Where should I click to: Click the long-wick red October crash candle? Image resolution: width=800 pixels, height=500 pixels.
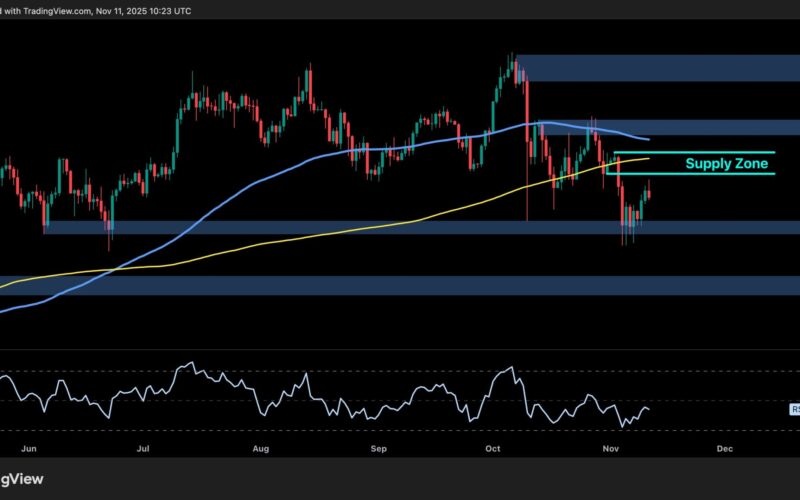pyautogui.click(x=526, y=150)
